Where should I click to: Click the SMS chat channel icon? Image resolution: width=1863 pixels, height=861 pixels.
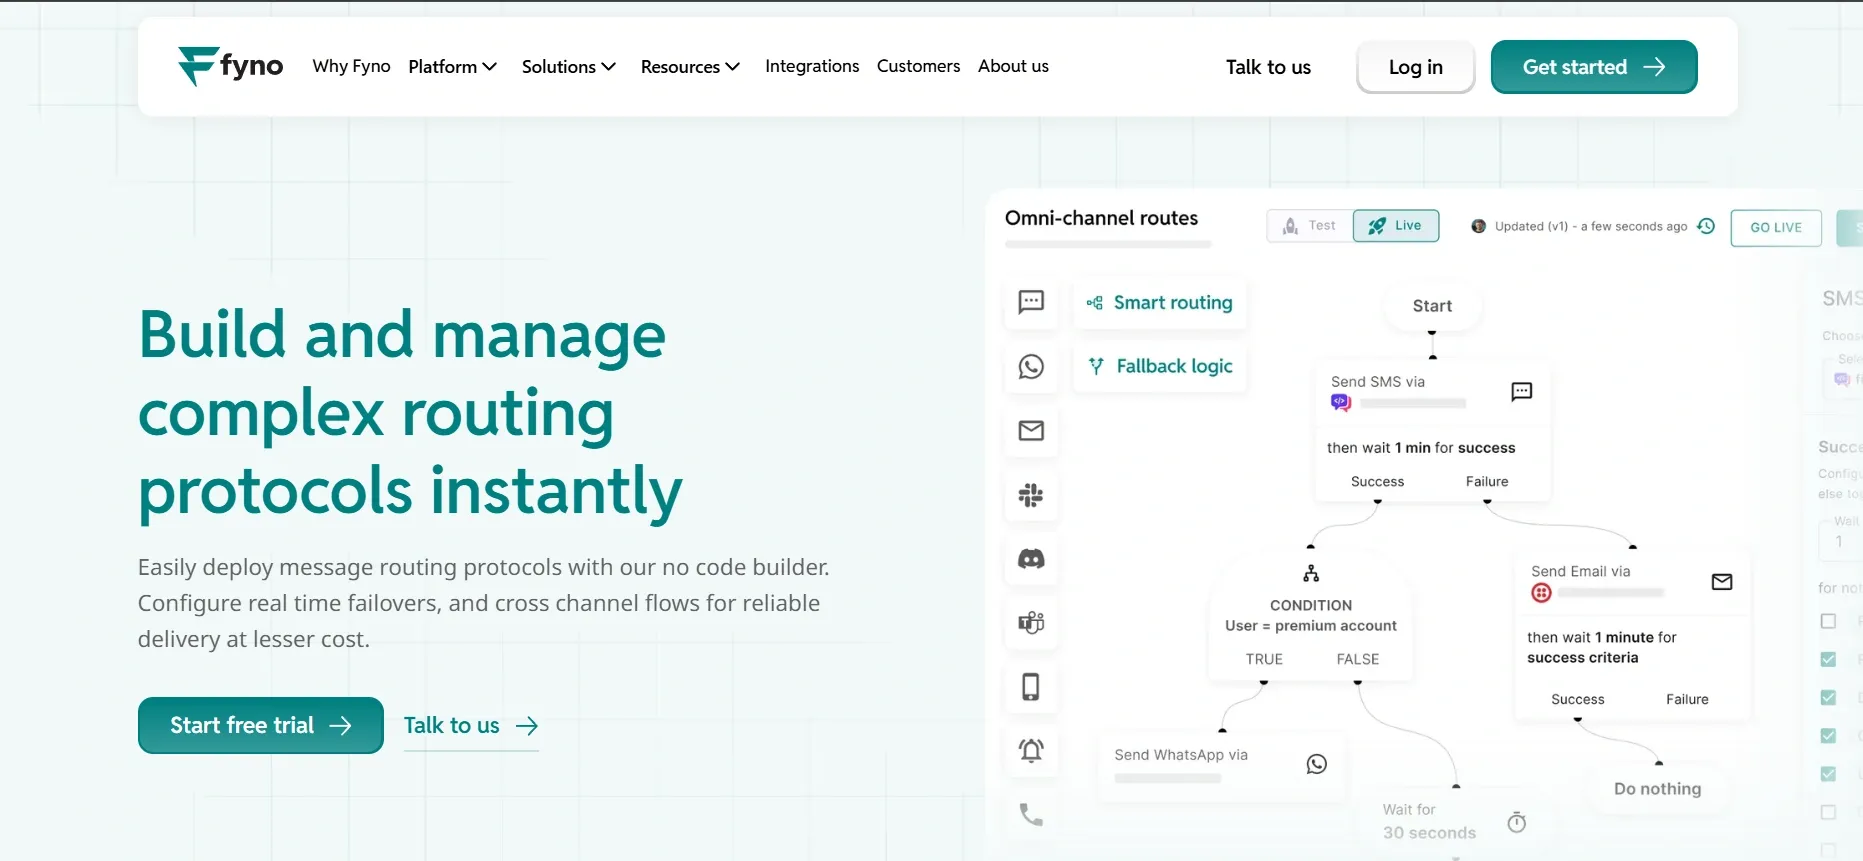1031,302
